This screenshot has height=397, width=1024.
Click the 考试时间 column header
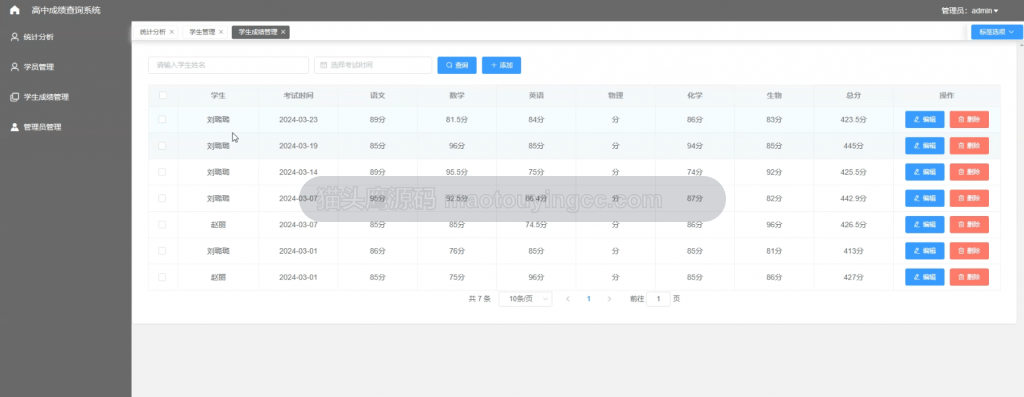coord(298,95)
